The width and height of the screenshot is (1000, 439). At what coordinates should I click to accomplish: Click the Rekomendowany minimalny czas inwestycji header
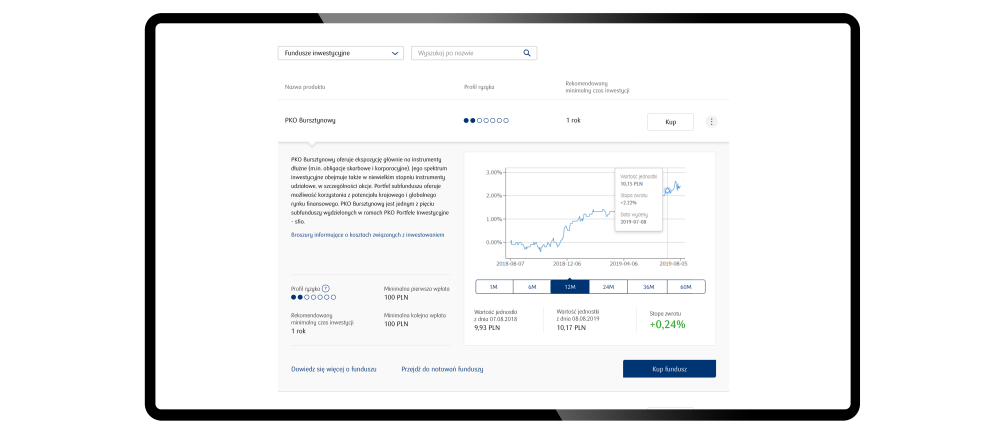point(598,87)
